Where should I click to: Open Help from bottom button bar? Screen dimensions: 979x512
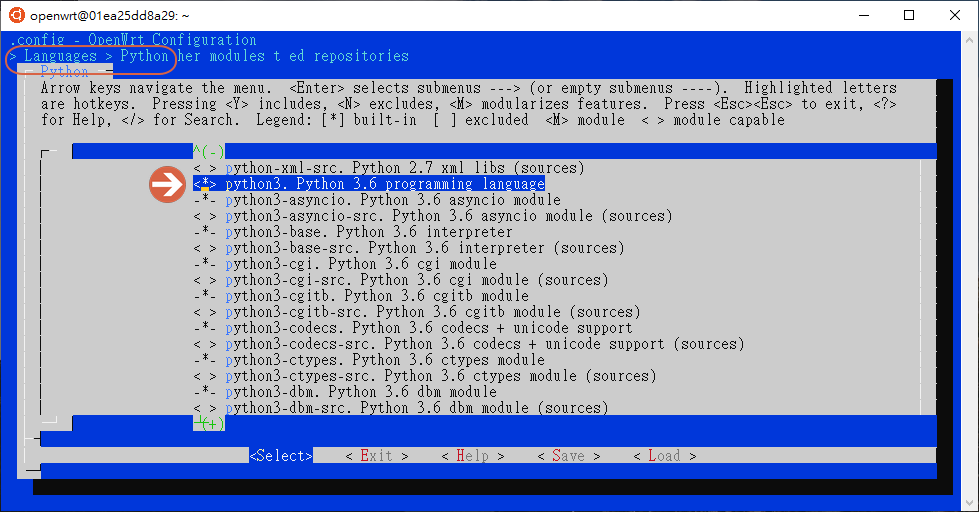tap(473, 456)
